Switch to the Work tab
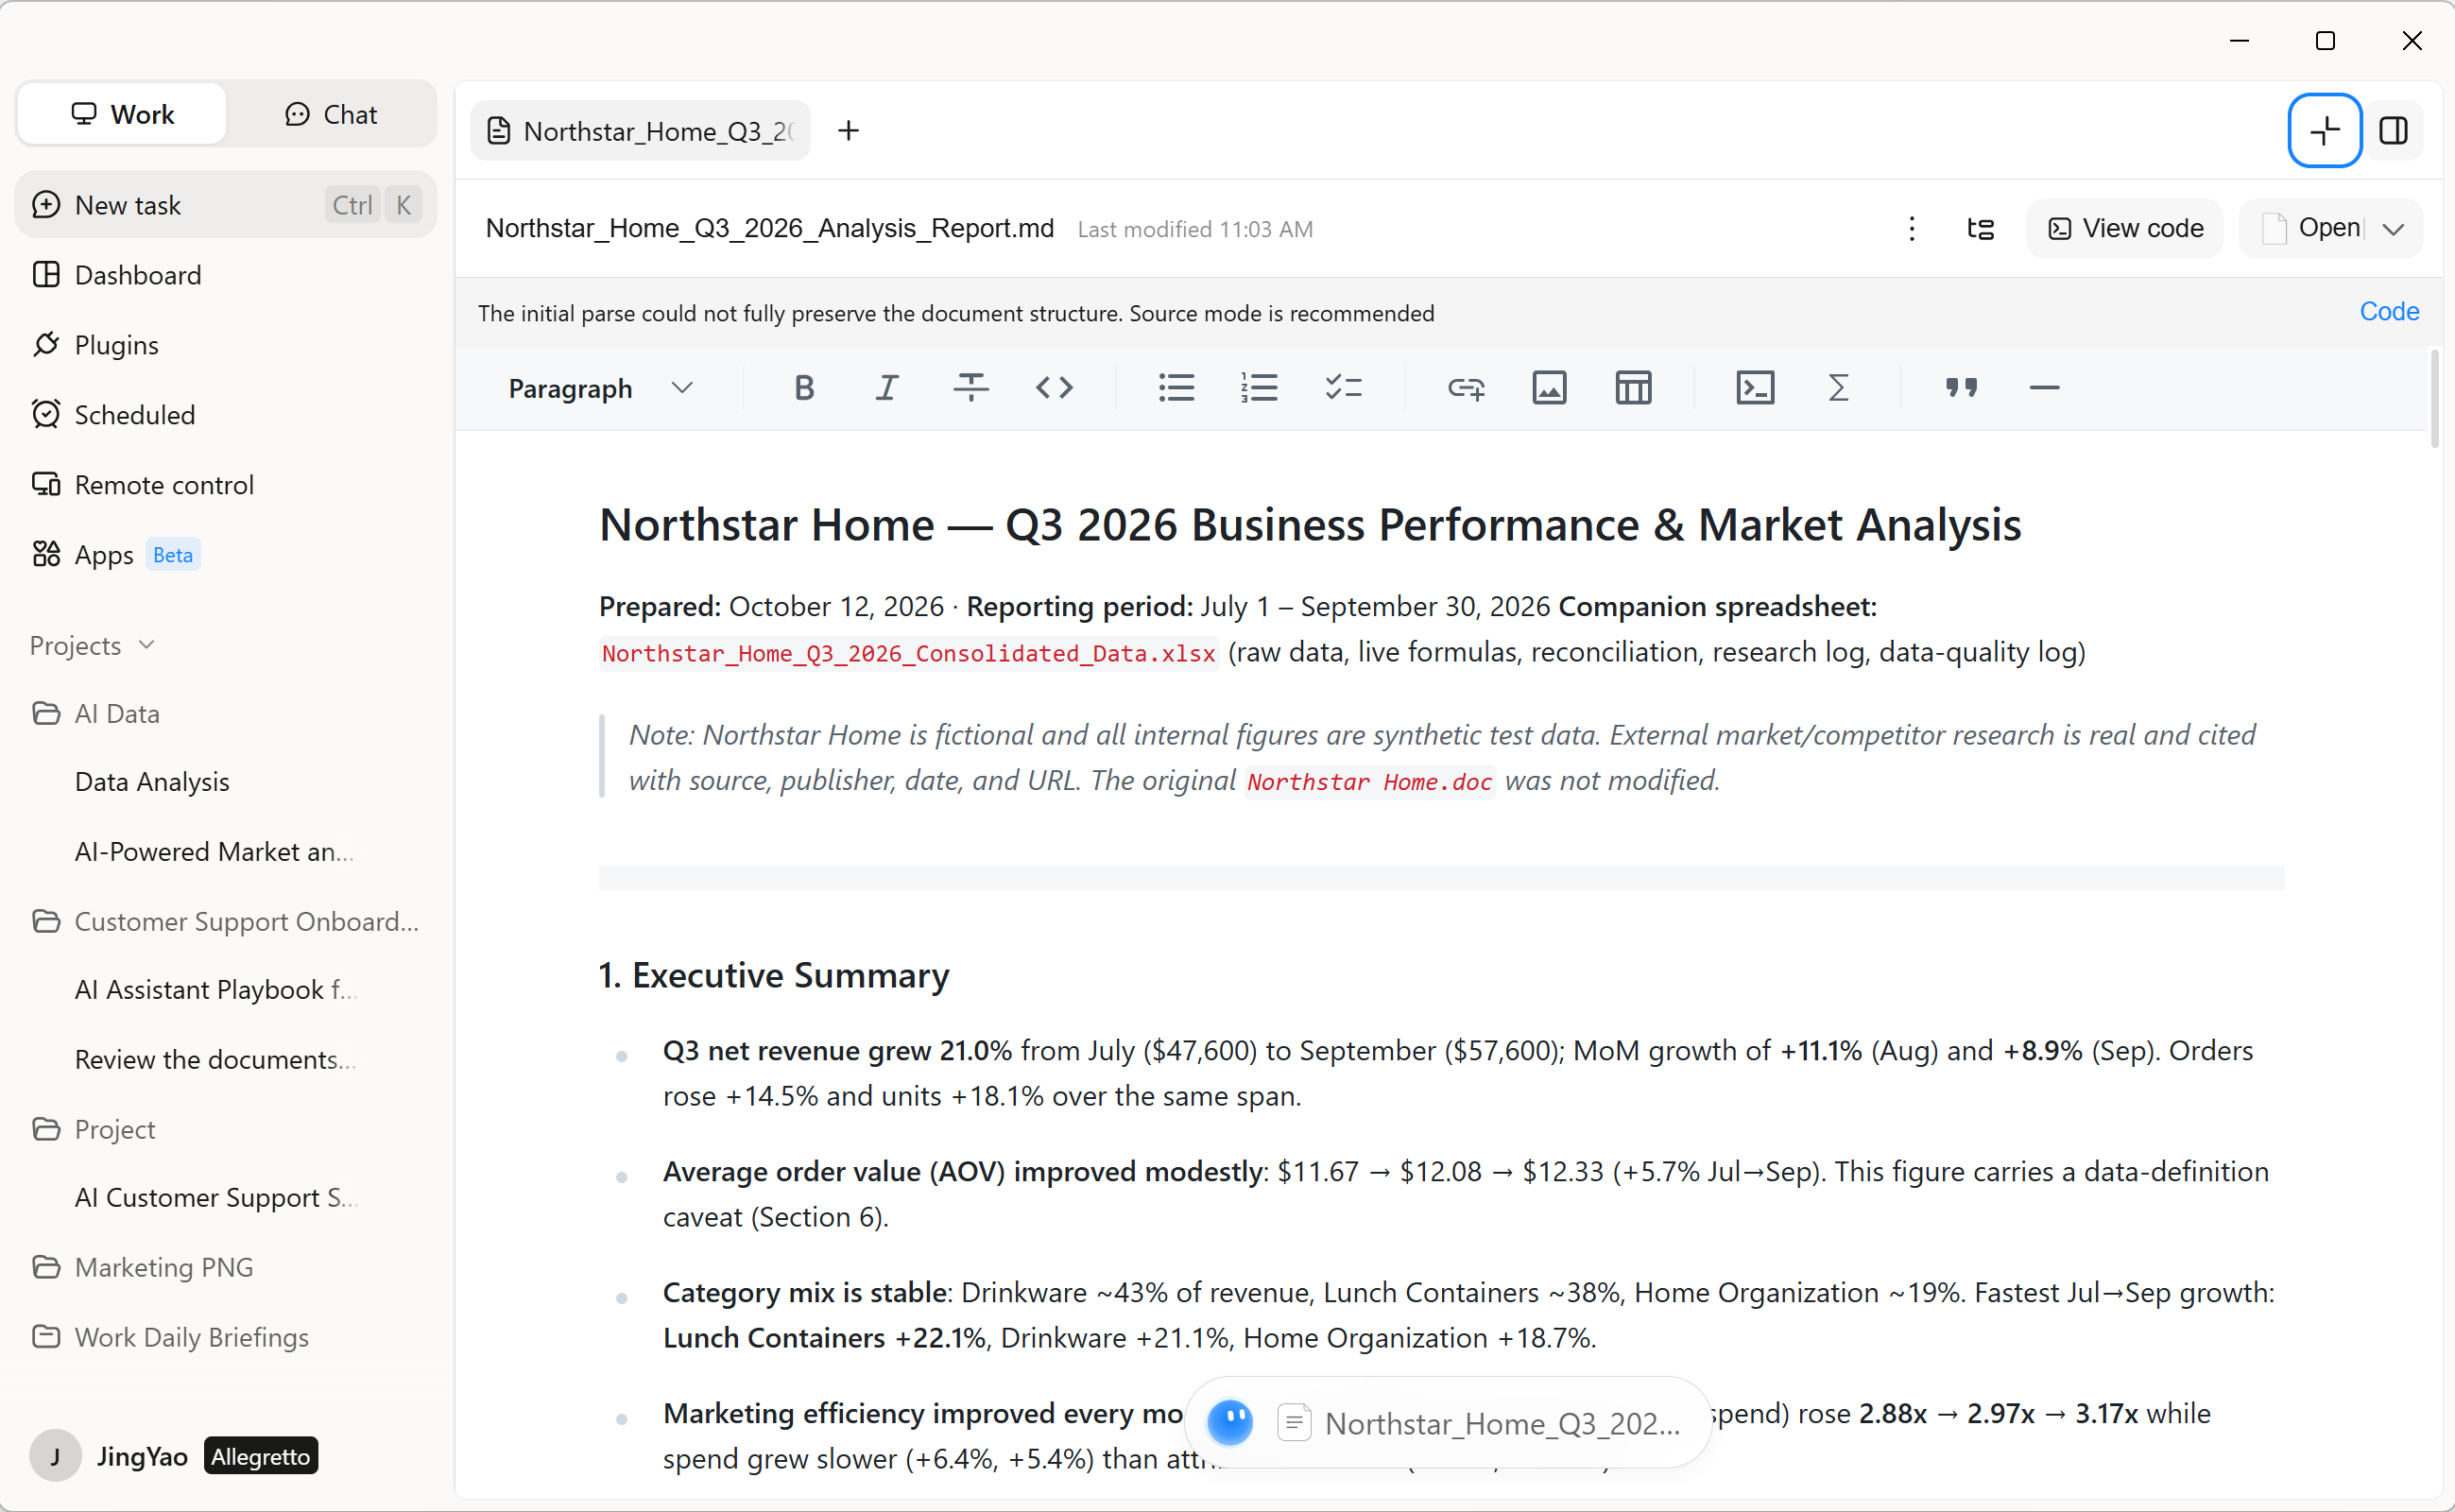Viewport: 2455px width, 1512px height. pos(123,114)
